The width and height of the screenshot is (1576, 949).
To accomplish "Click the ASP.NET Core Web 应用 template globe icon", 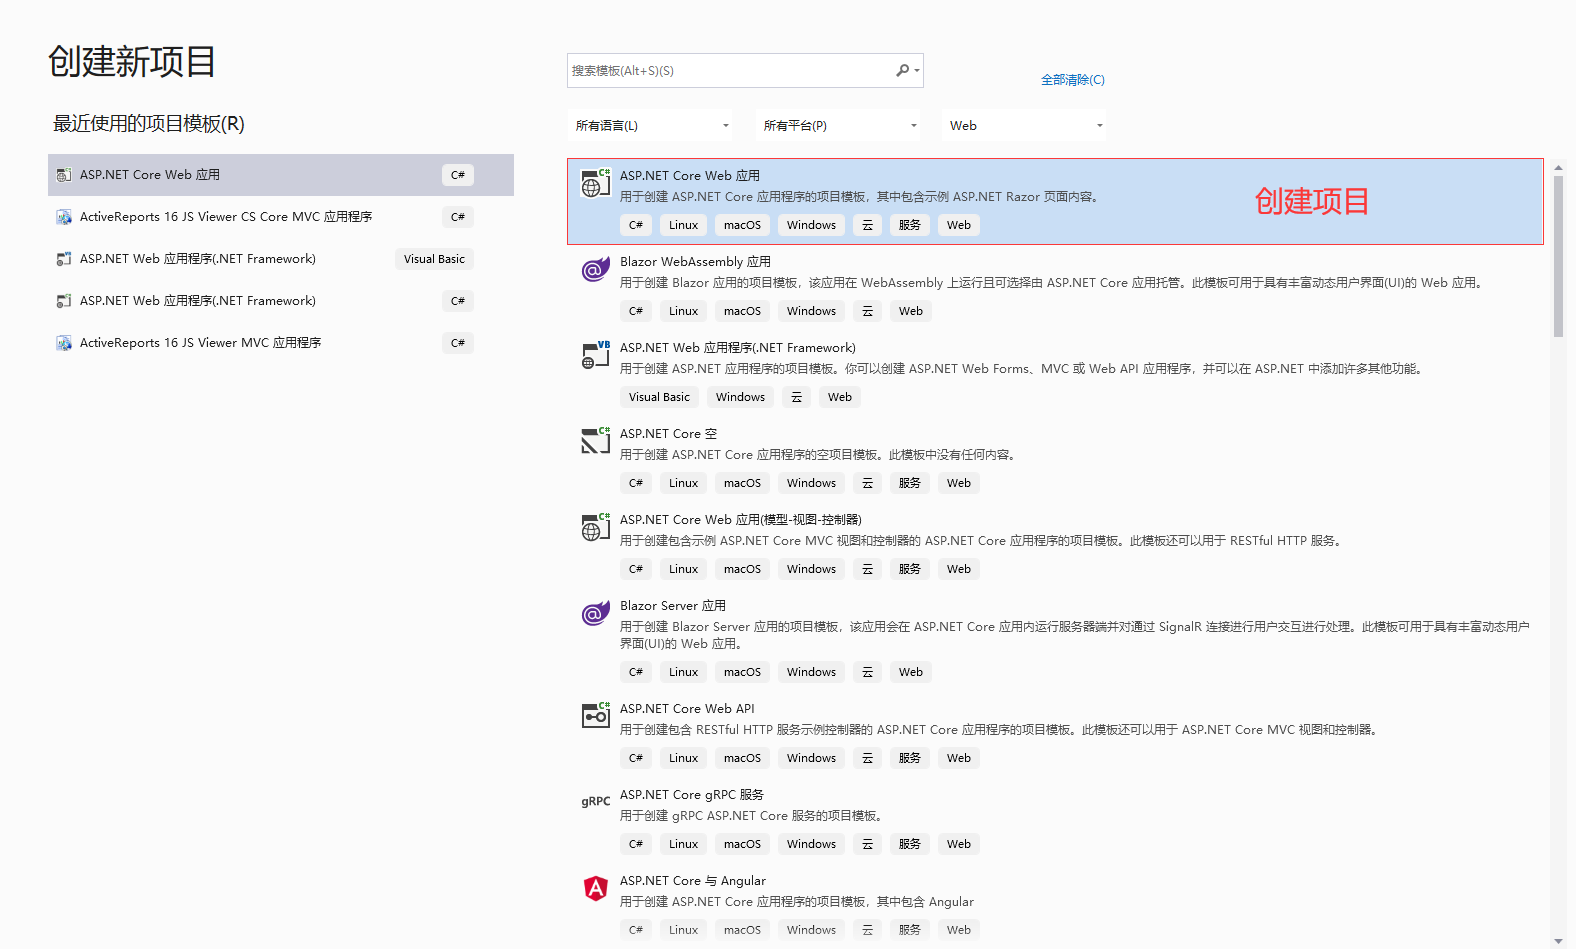I will click(596, 183).
